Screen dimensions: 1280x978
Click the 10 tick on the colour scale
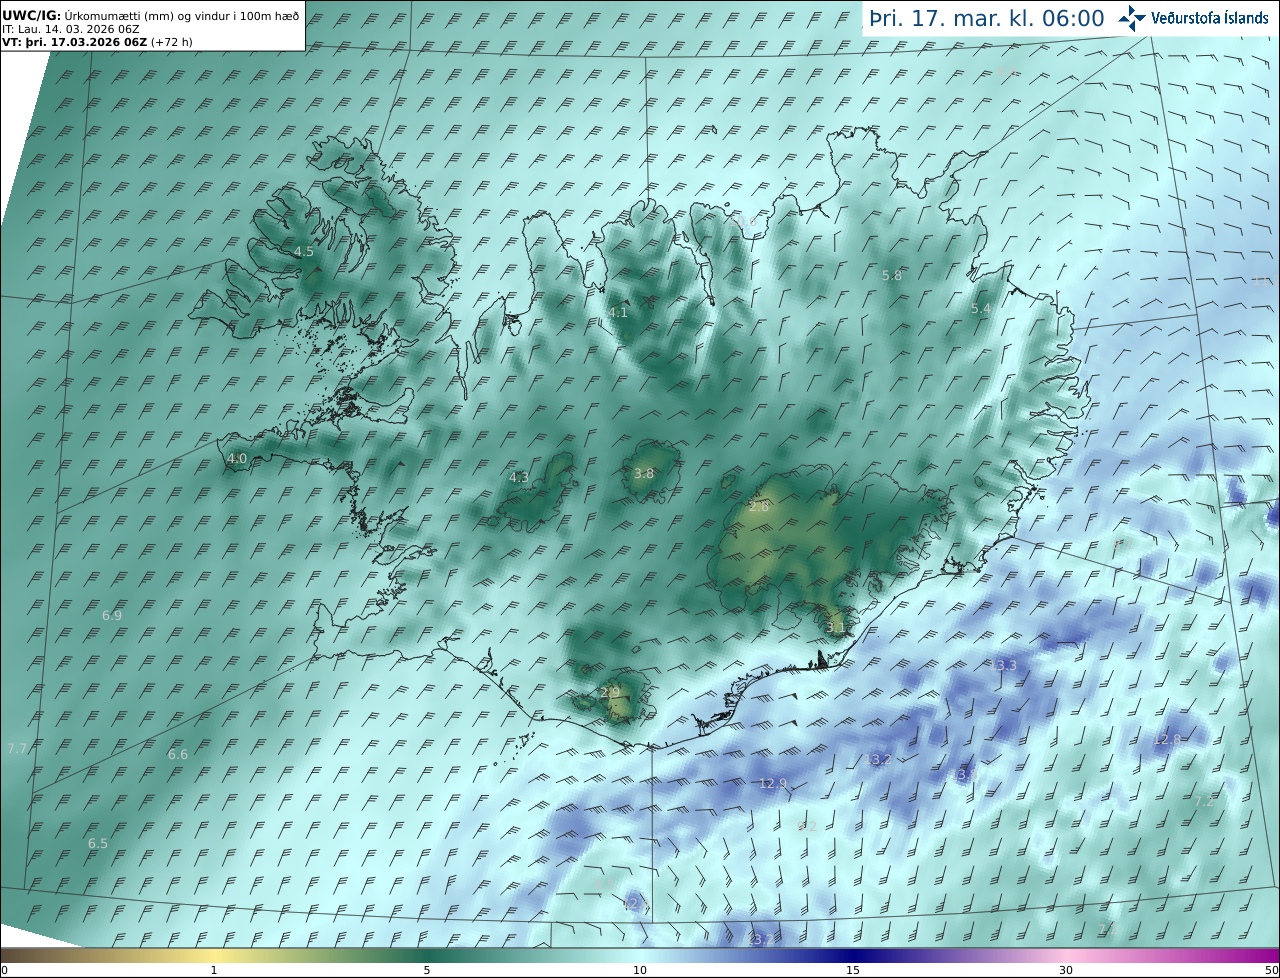[640, 970]
